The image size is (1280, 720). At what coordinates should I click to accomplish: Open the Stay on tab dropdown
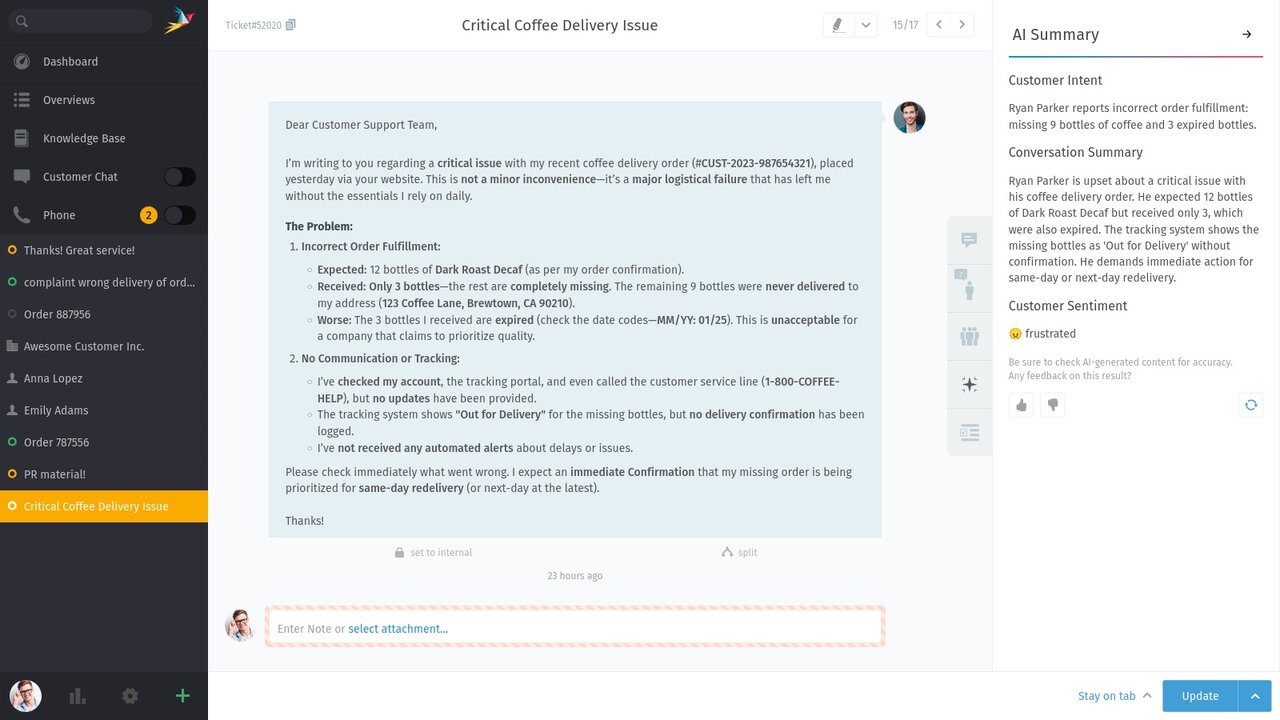coord(1114,696)
